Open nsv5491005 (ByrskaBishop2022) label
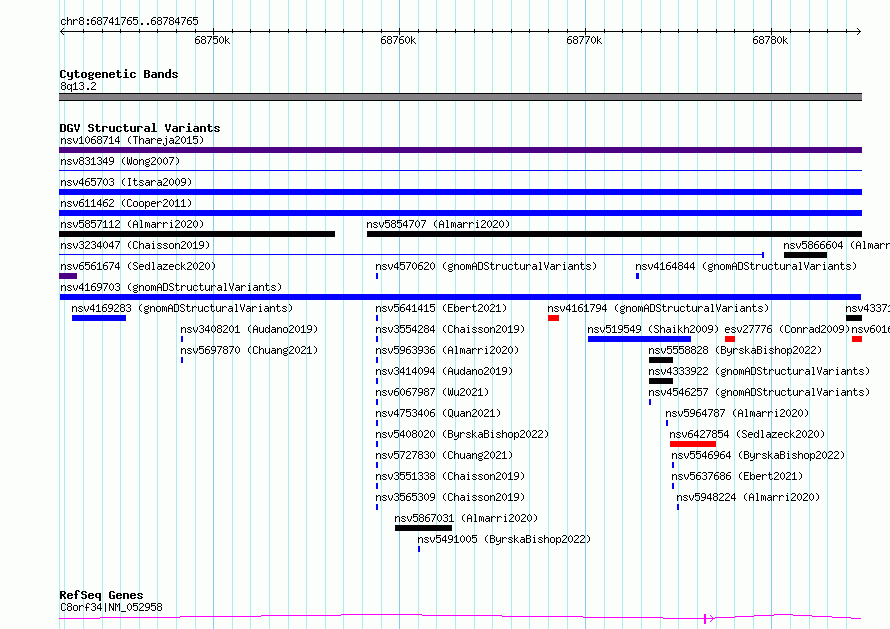The image size is (890, 629). [x=504, y=539]
